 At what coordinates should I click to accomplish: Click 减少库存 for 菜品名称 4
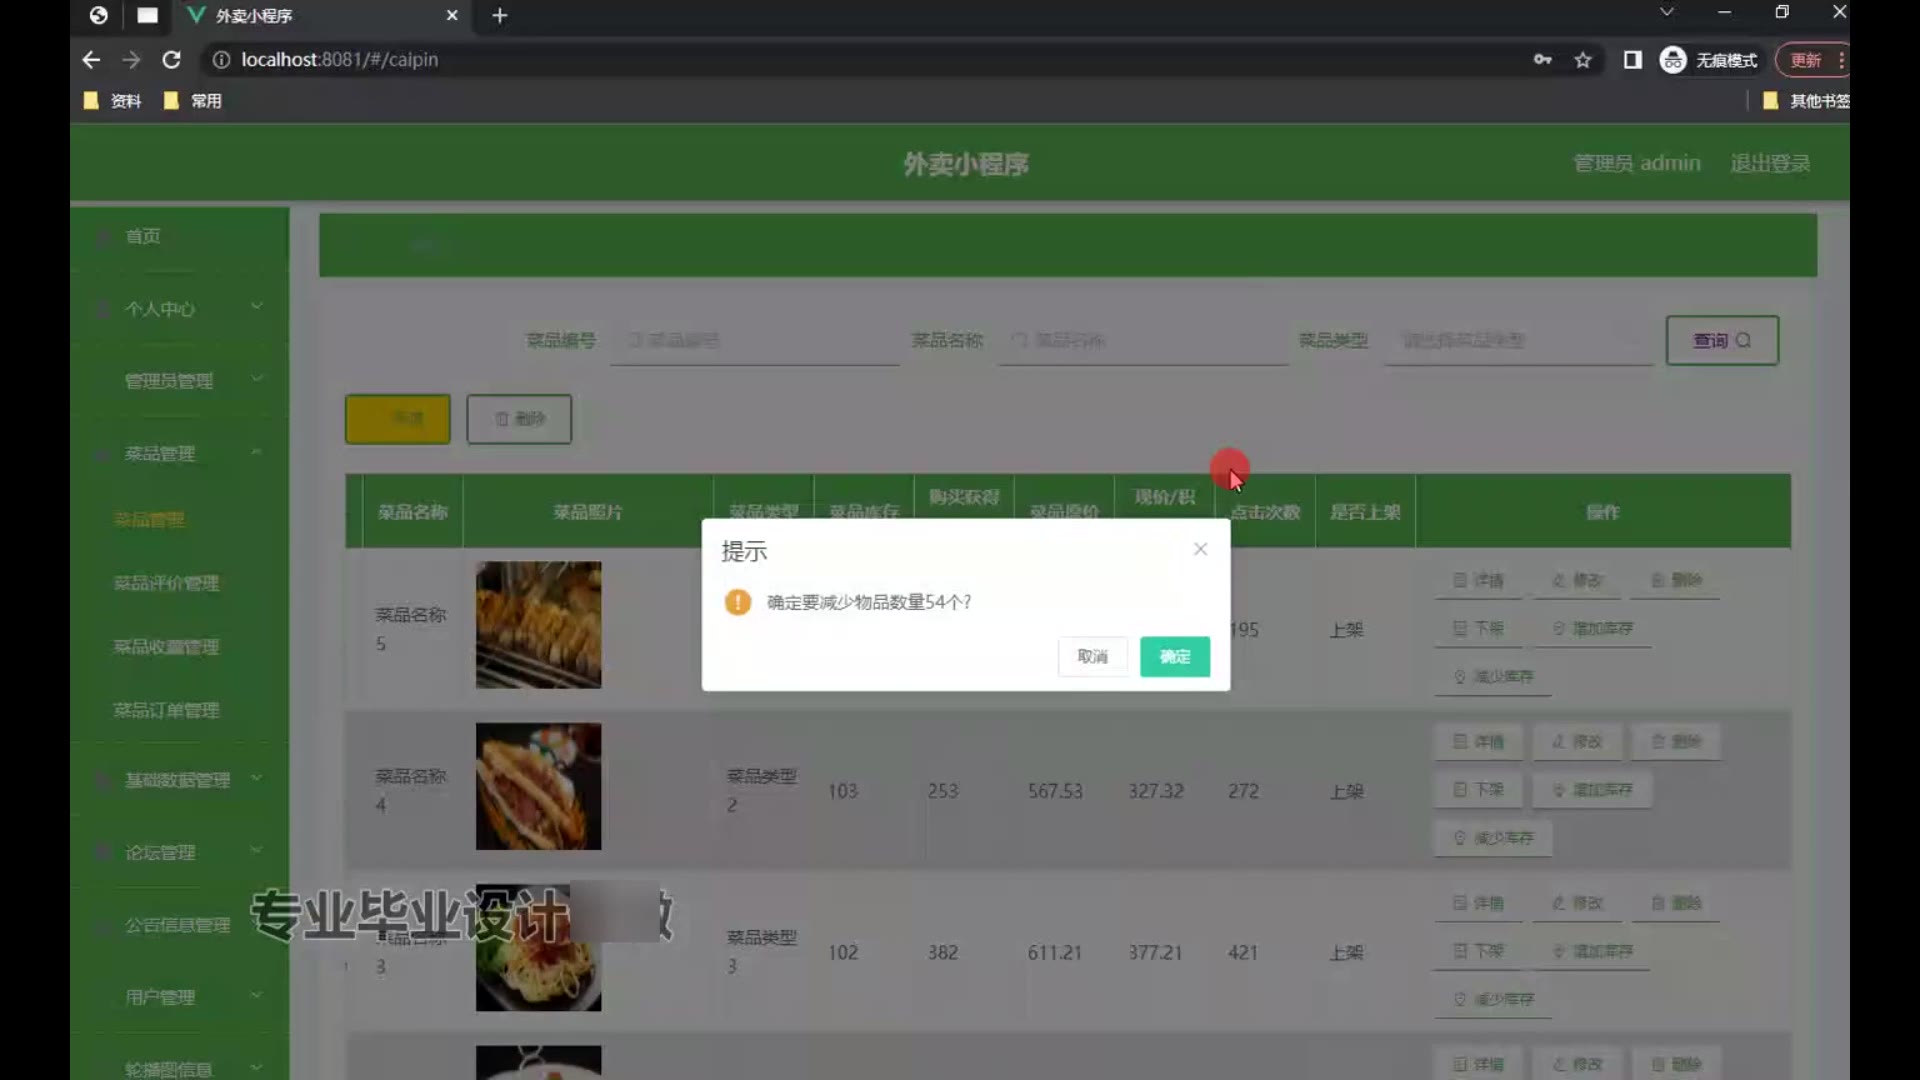[1493, 838]
